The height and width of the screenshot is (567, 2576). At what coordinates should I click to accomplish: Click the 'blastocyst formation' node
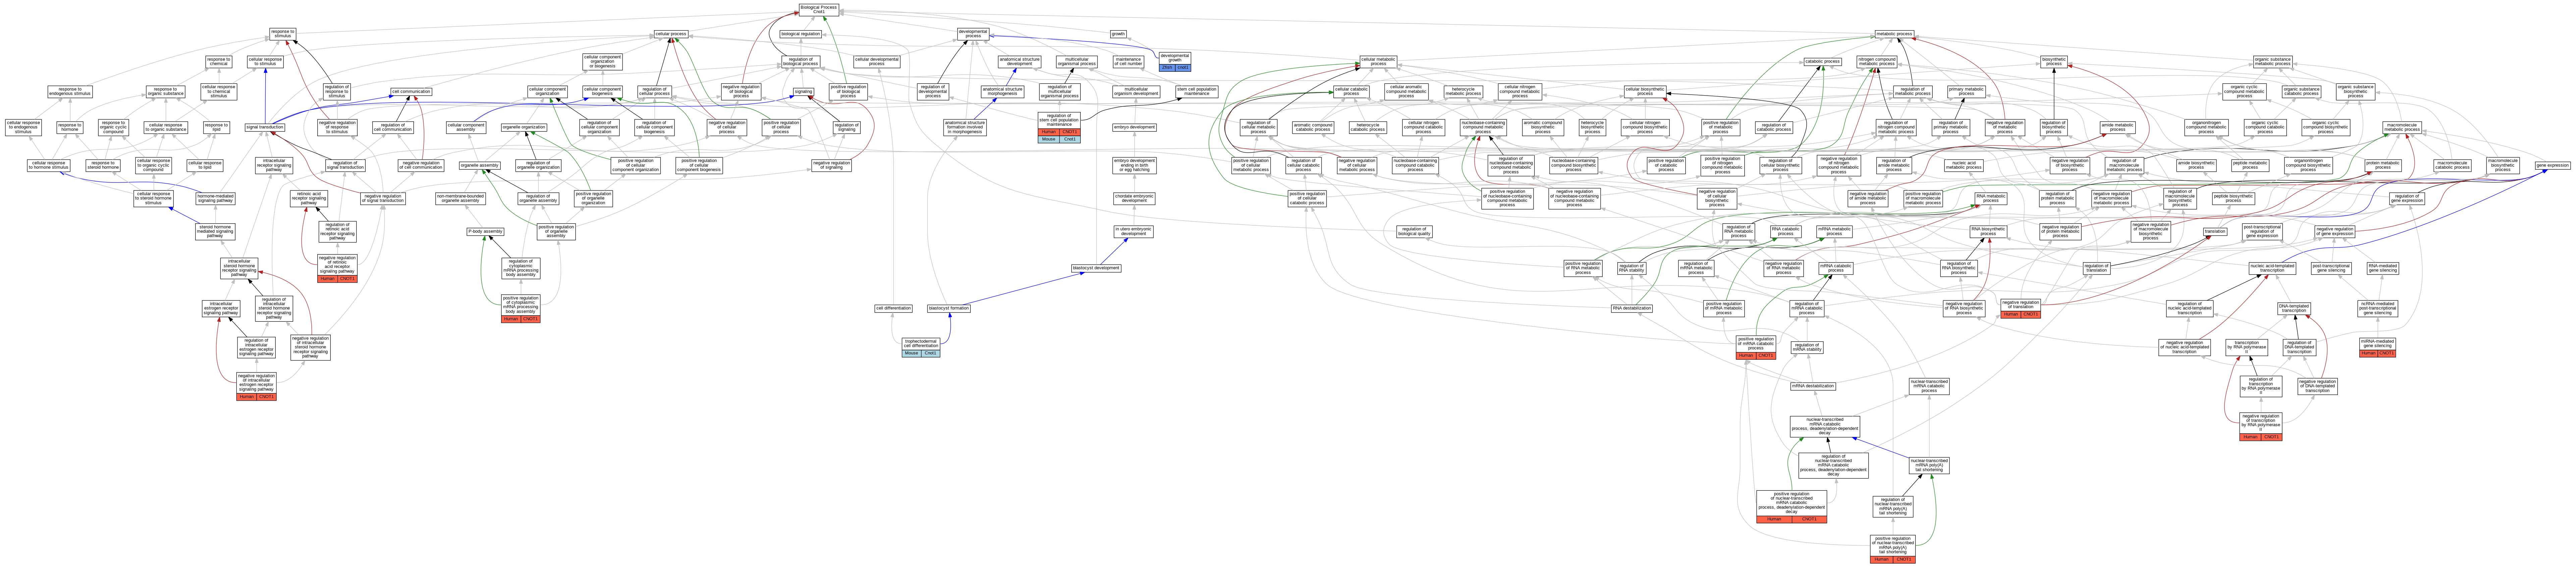[x=949, y=308]
